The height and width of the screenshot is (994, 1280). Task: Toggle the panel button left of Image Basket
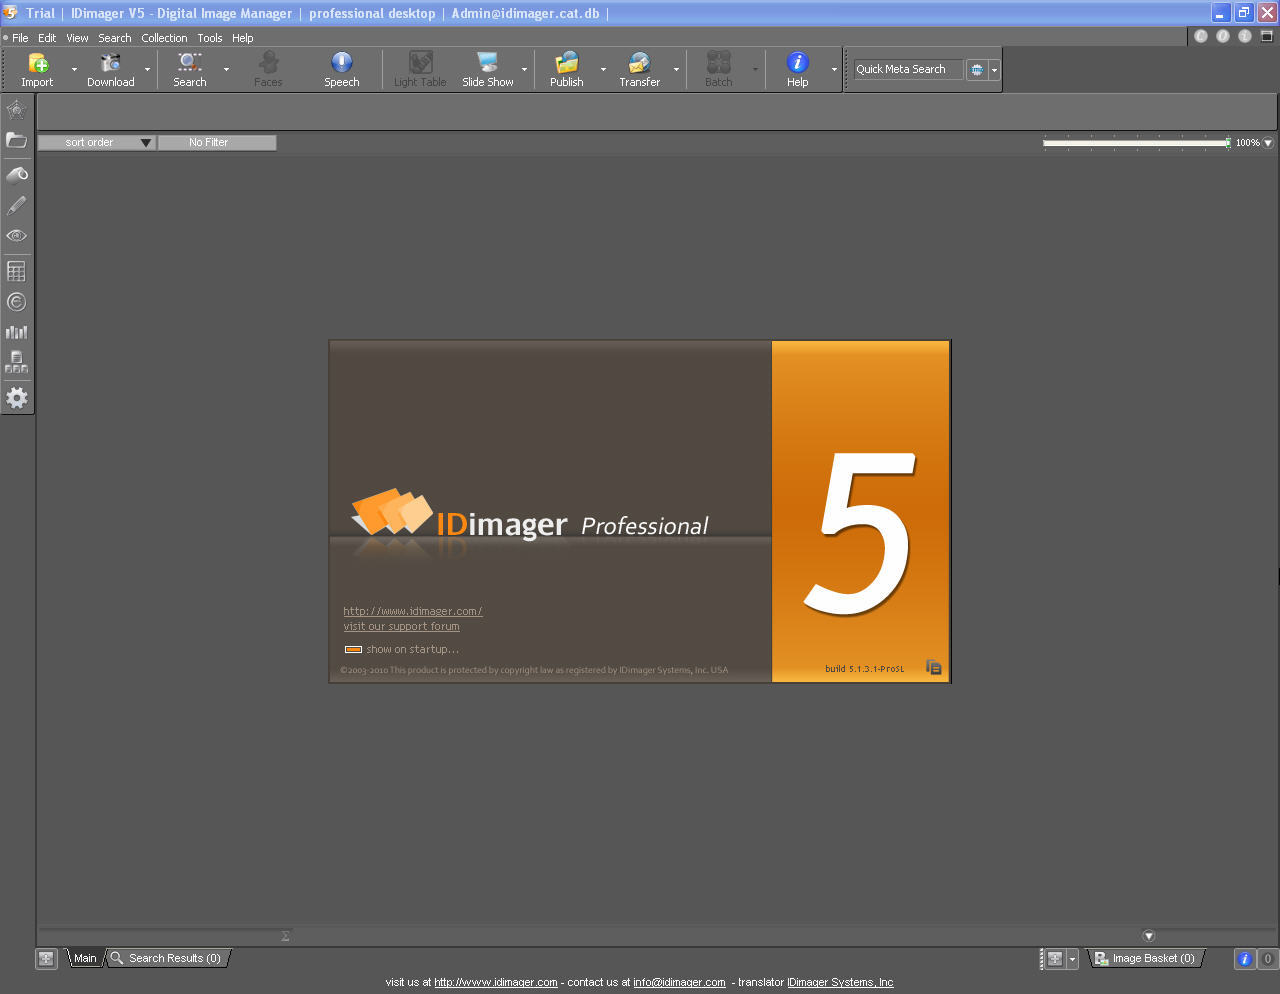click(1054, 958)
